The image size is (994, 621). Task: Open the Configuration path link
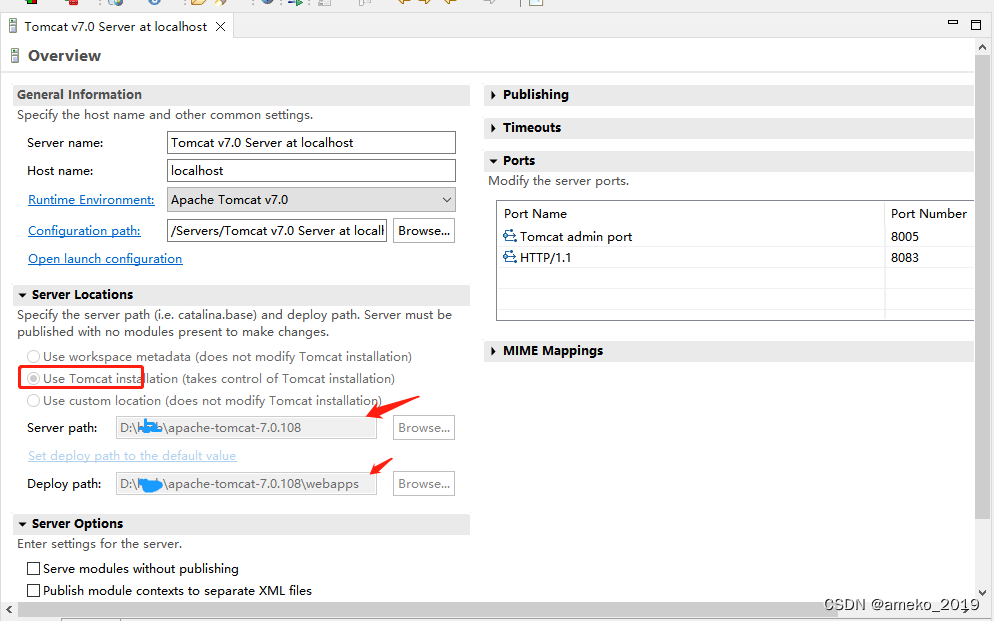tap(84, 231)
